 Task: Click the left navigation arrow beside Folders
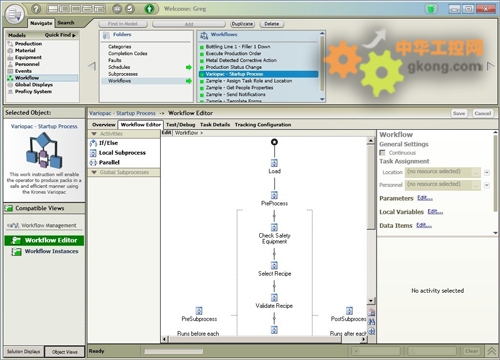(92, 66)
